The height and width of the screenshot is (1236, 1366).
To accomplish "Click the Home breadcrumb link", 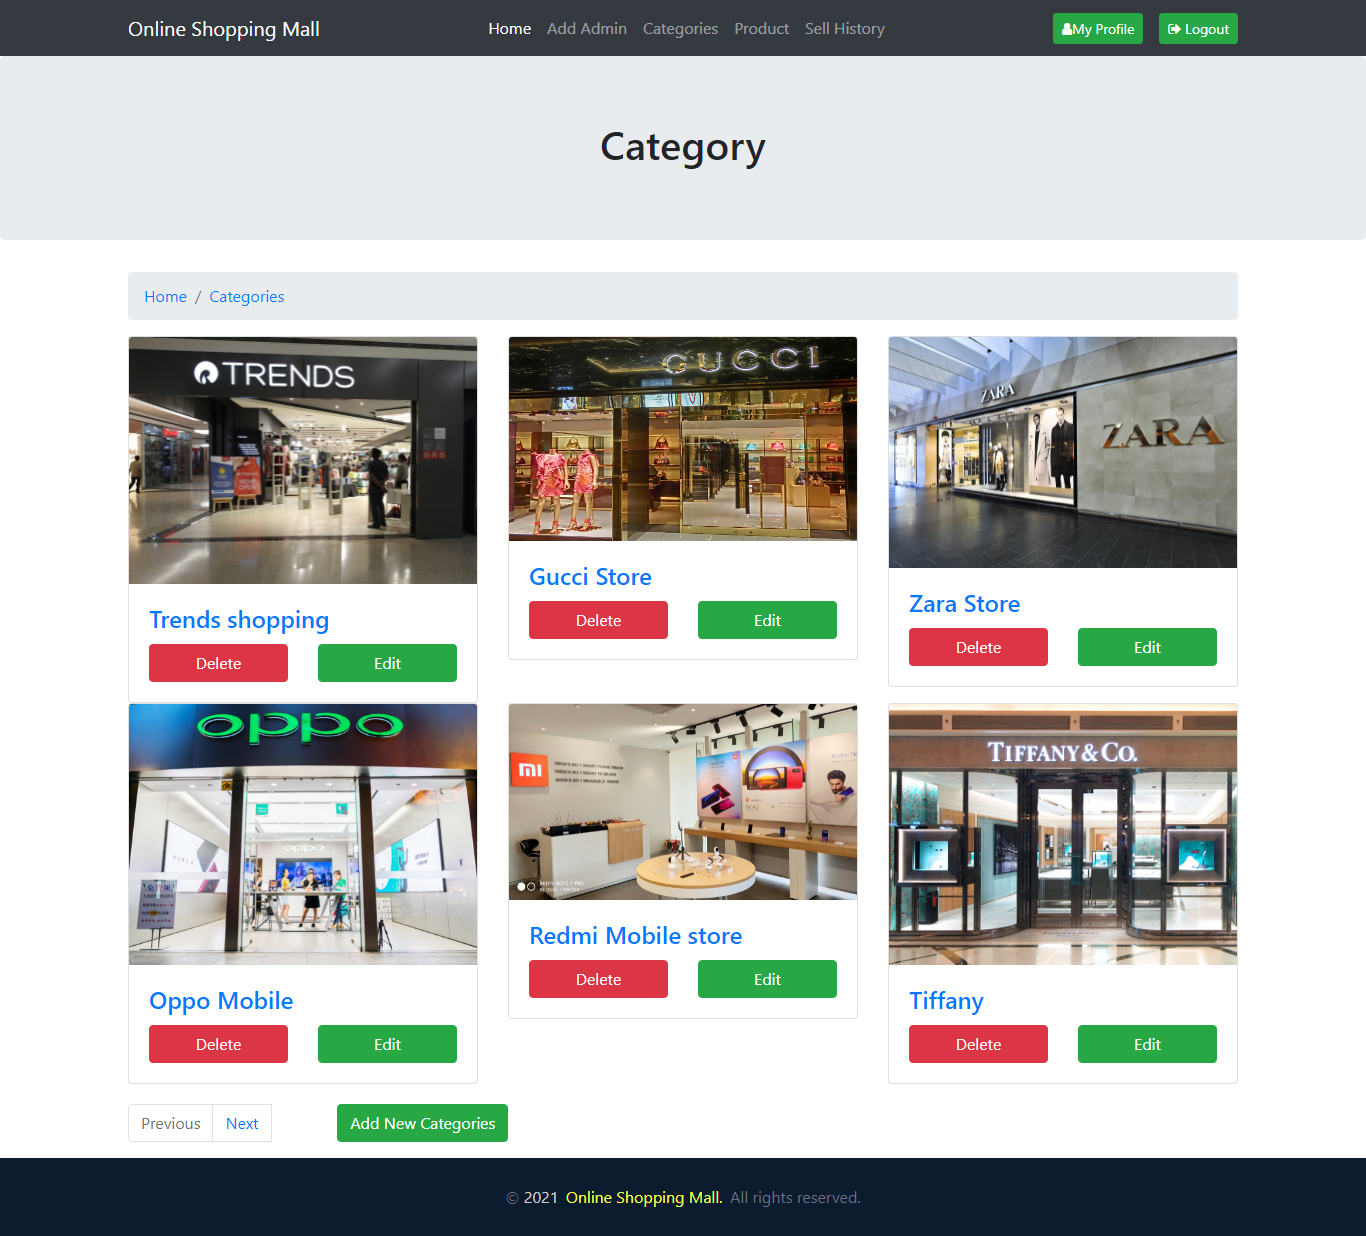I will [x=165, y=297].
